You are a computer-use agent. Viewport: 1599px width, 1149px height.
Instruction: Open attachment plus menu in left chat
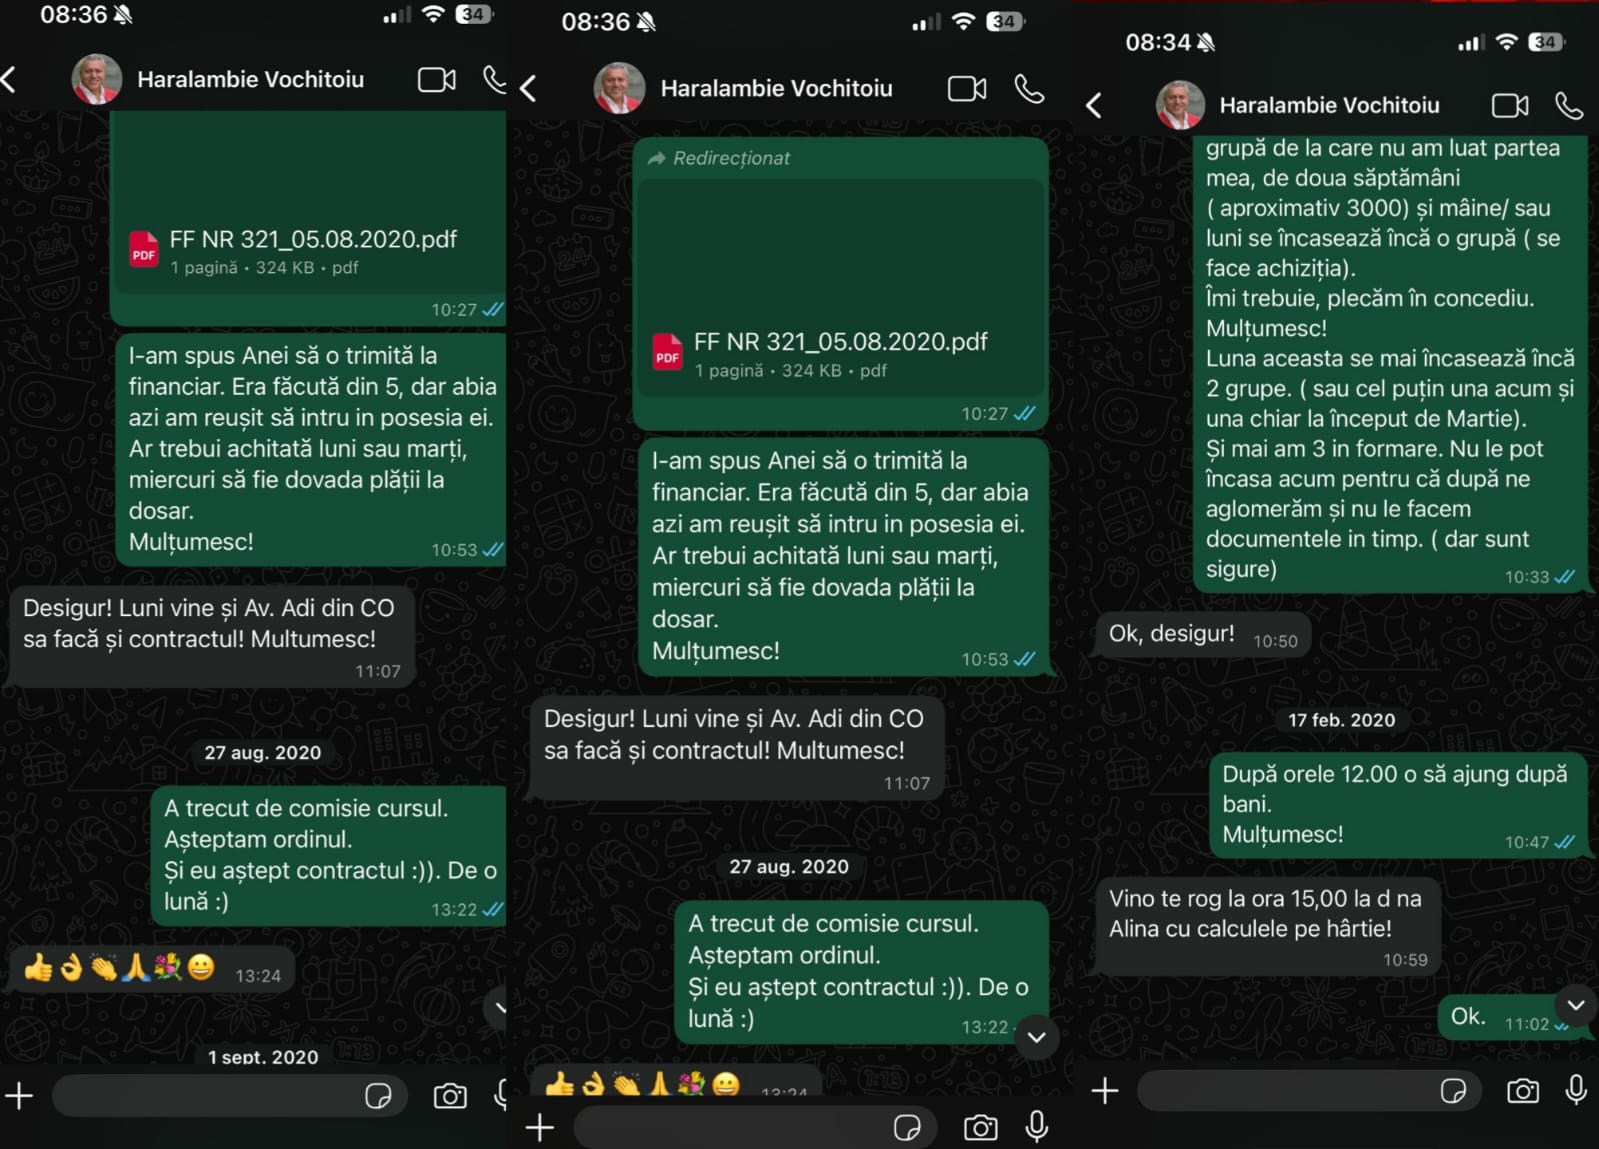(19, 1096)
